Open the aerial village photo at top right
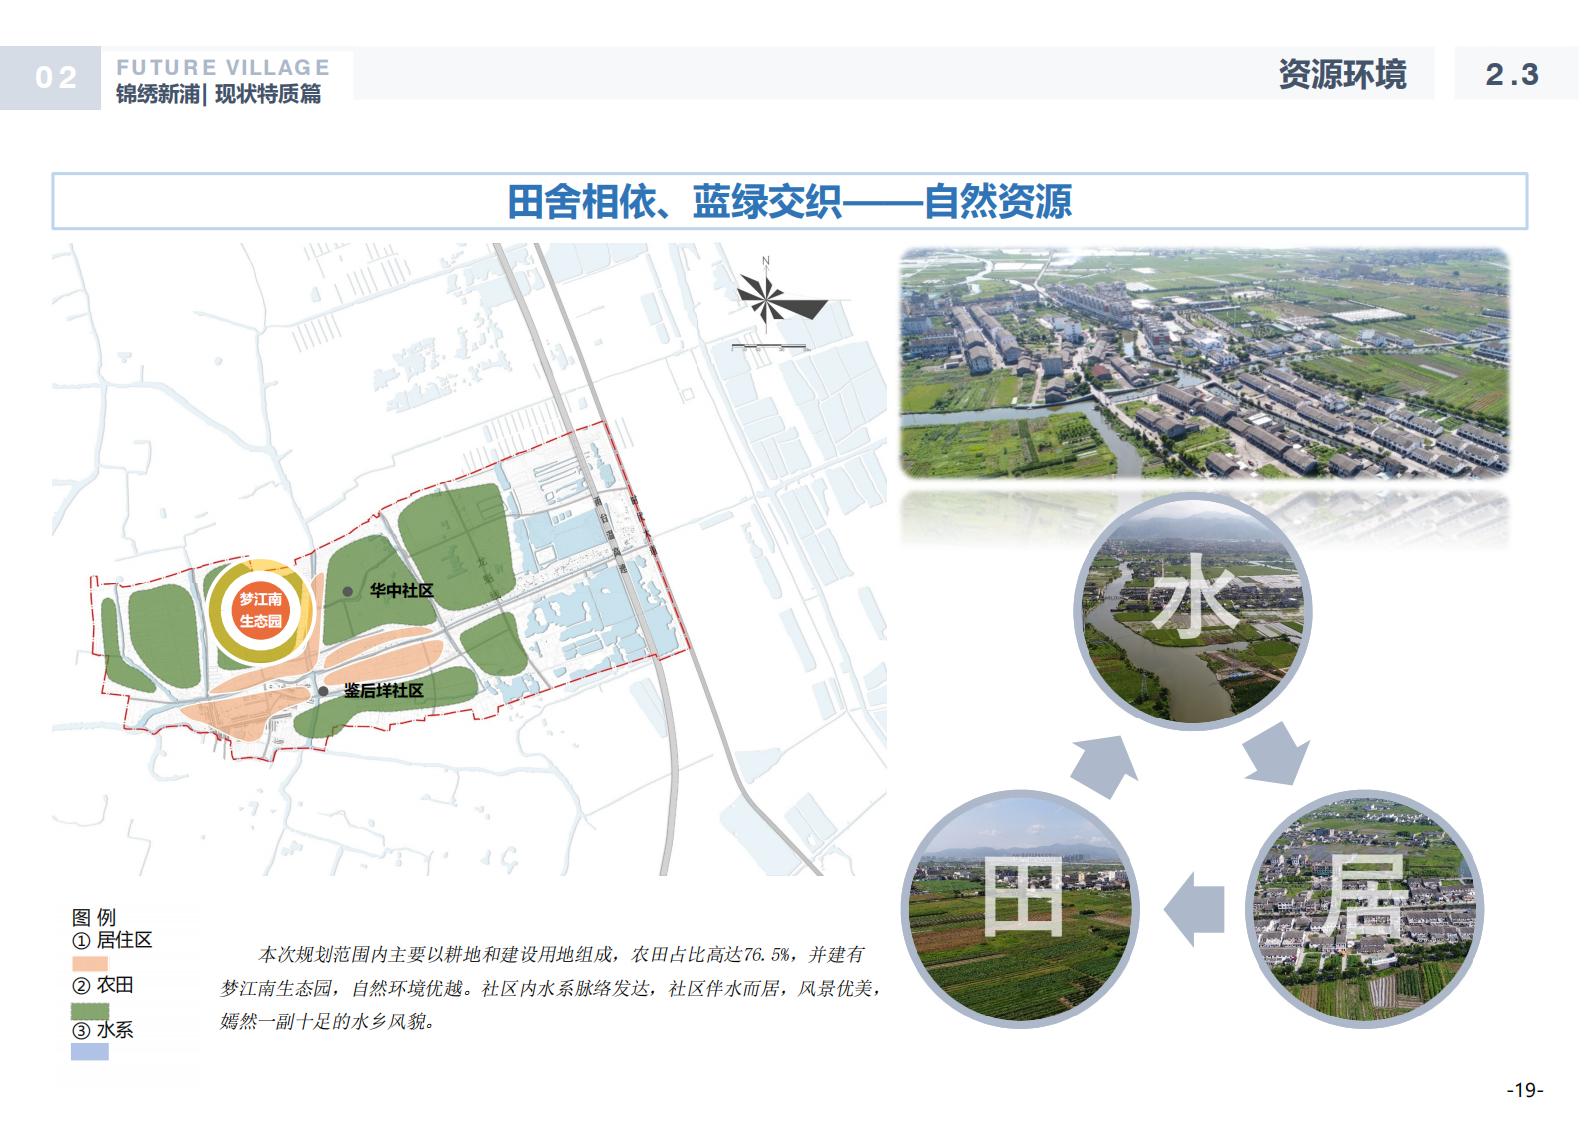This screenshot has height=1123, width=1588. [1204, 362]
